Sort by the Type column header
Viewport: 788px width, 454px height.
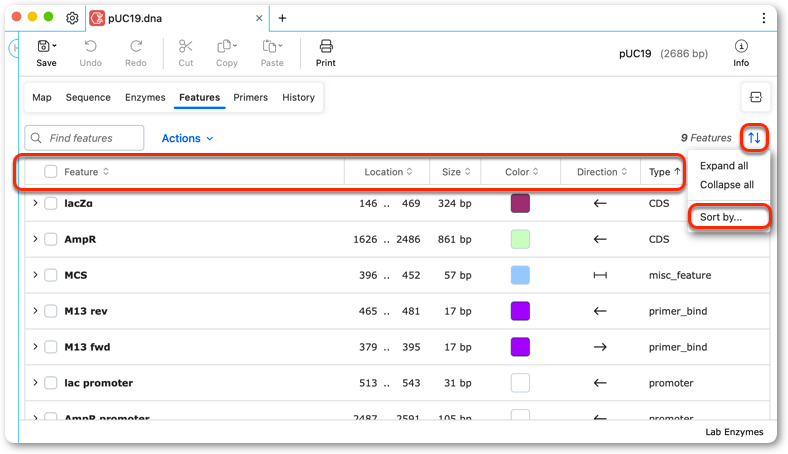664,172
